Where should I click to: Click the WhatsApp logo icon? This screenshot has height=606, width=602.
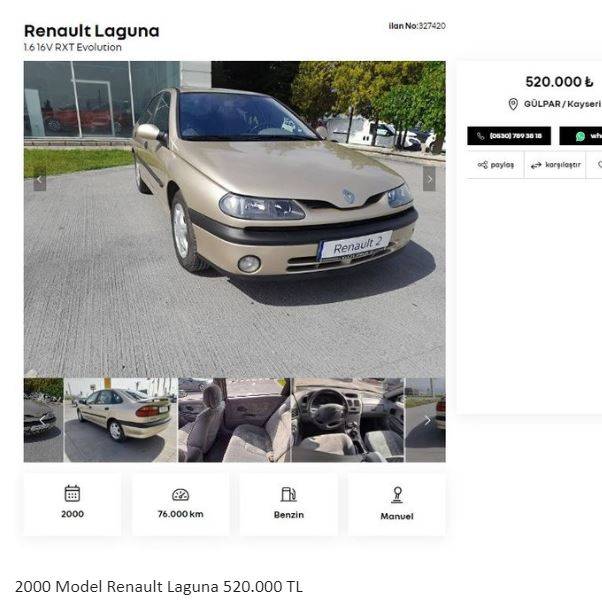[580, 136]
